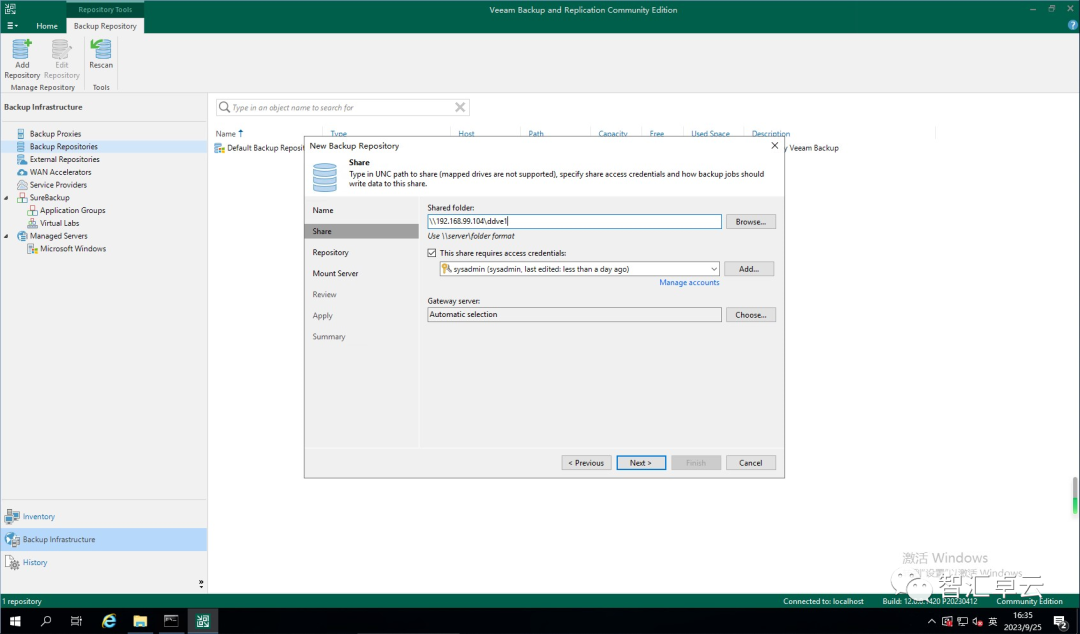Select Virtual Labs tree node
The width and height of the screenshot is (1080, 634).
(x=59, y=223)
